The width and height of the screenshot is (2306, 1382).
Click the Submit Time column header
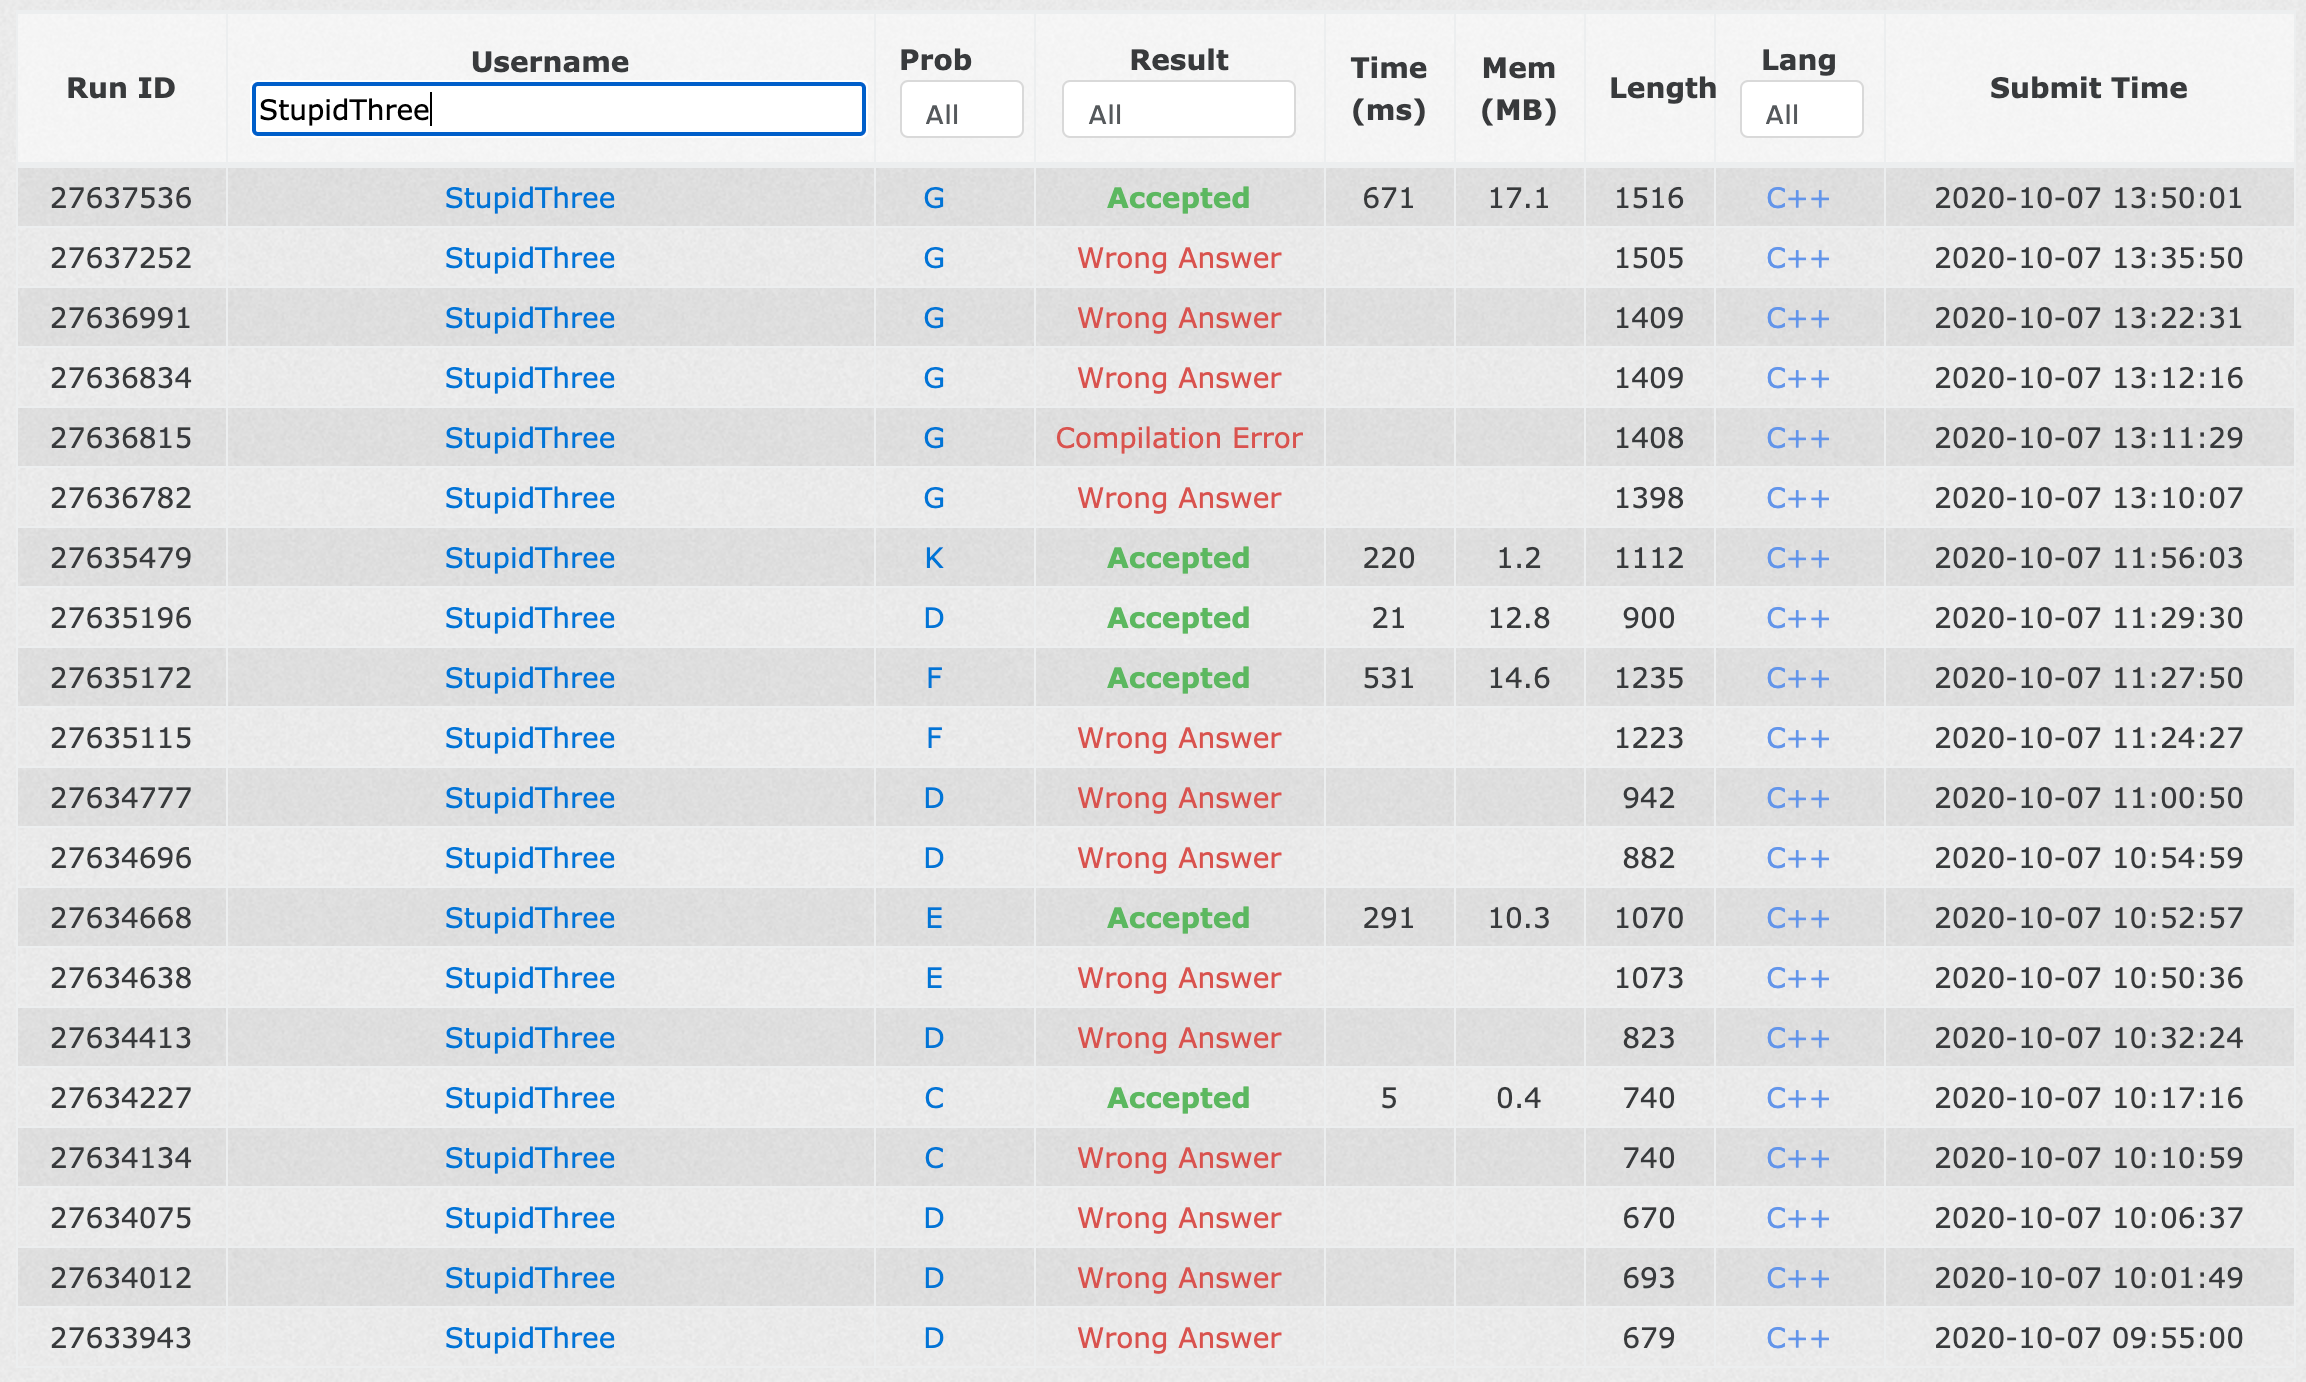point(2088,88)
